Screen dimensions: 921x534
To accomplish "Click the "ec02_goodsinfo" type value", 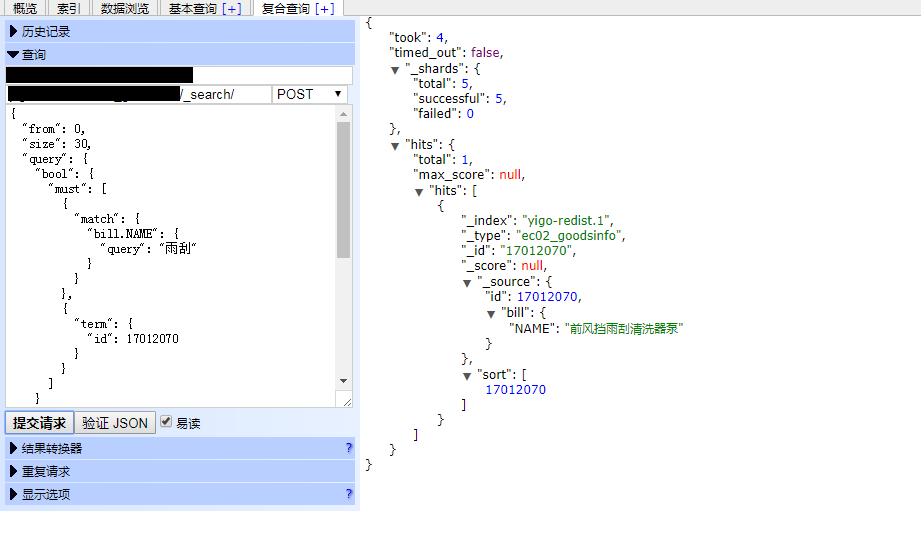I will point(569,236).
